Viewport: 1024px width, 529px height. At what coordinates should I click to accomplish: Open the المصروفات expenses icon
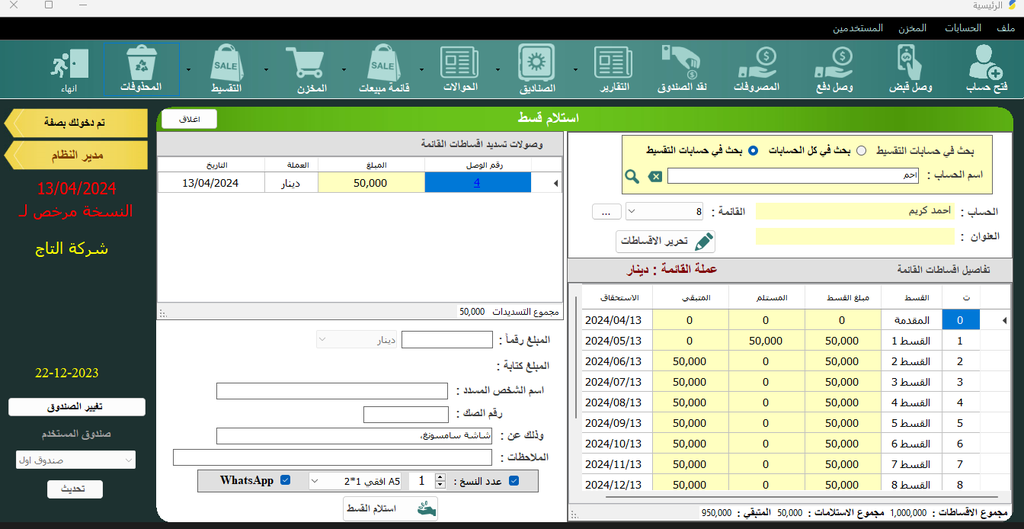tap(756, 69)
